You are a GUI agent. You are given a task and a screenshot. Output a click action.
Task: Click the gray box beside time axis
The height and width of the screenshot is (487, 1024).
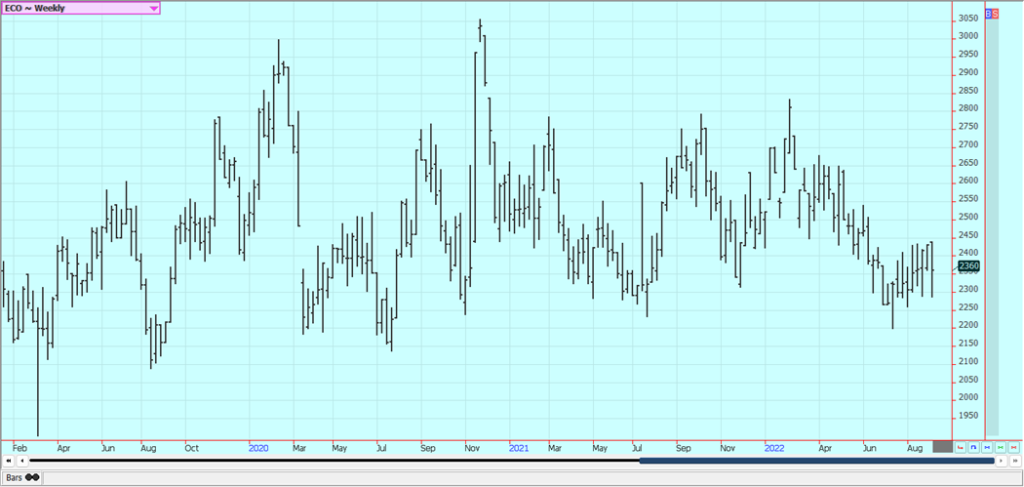click(x=942, y=447)
